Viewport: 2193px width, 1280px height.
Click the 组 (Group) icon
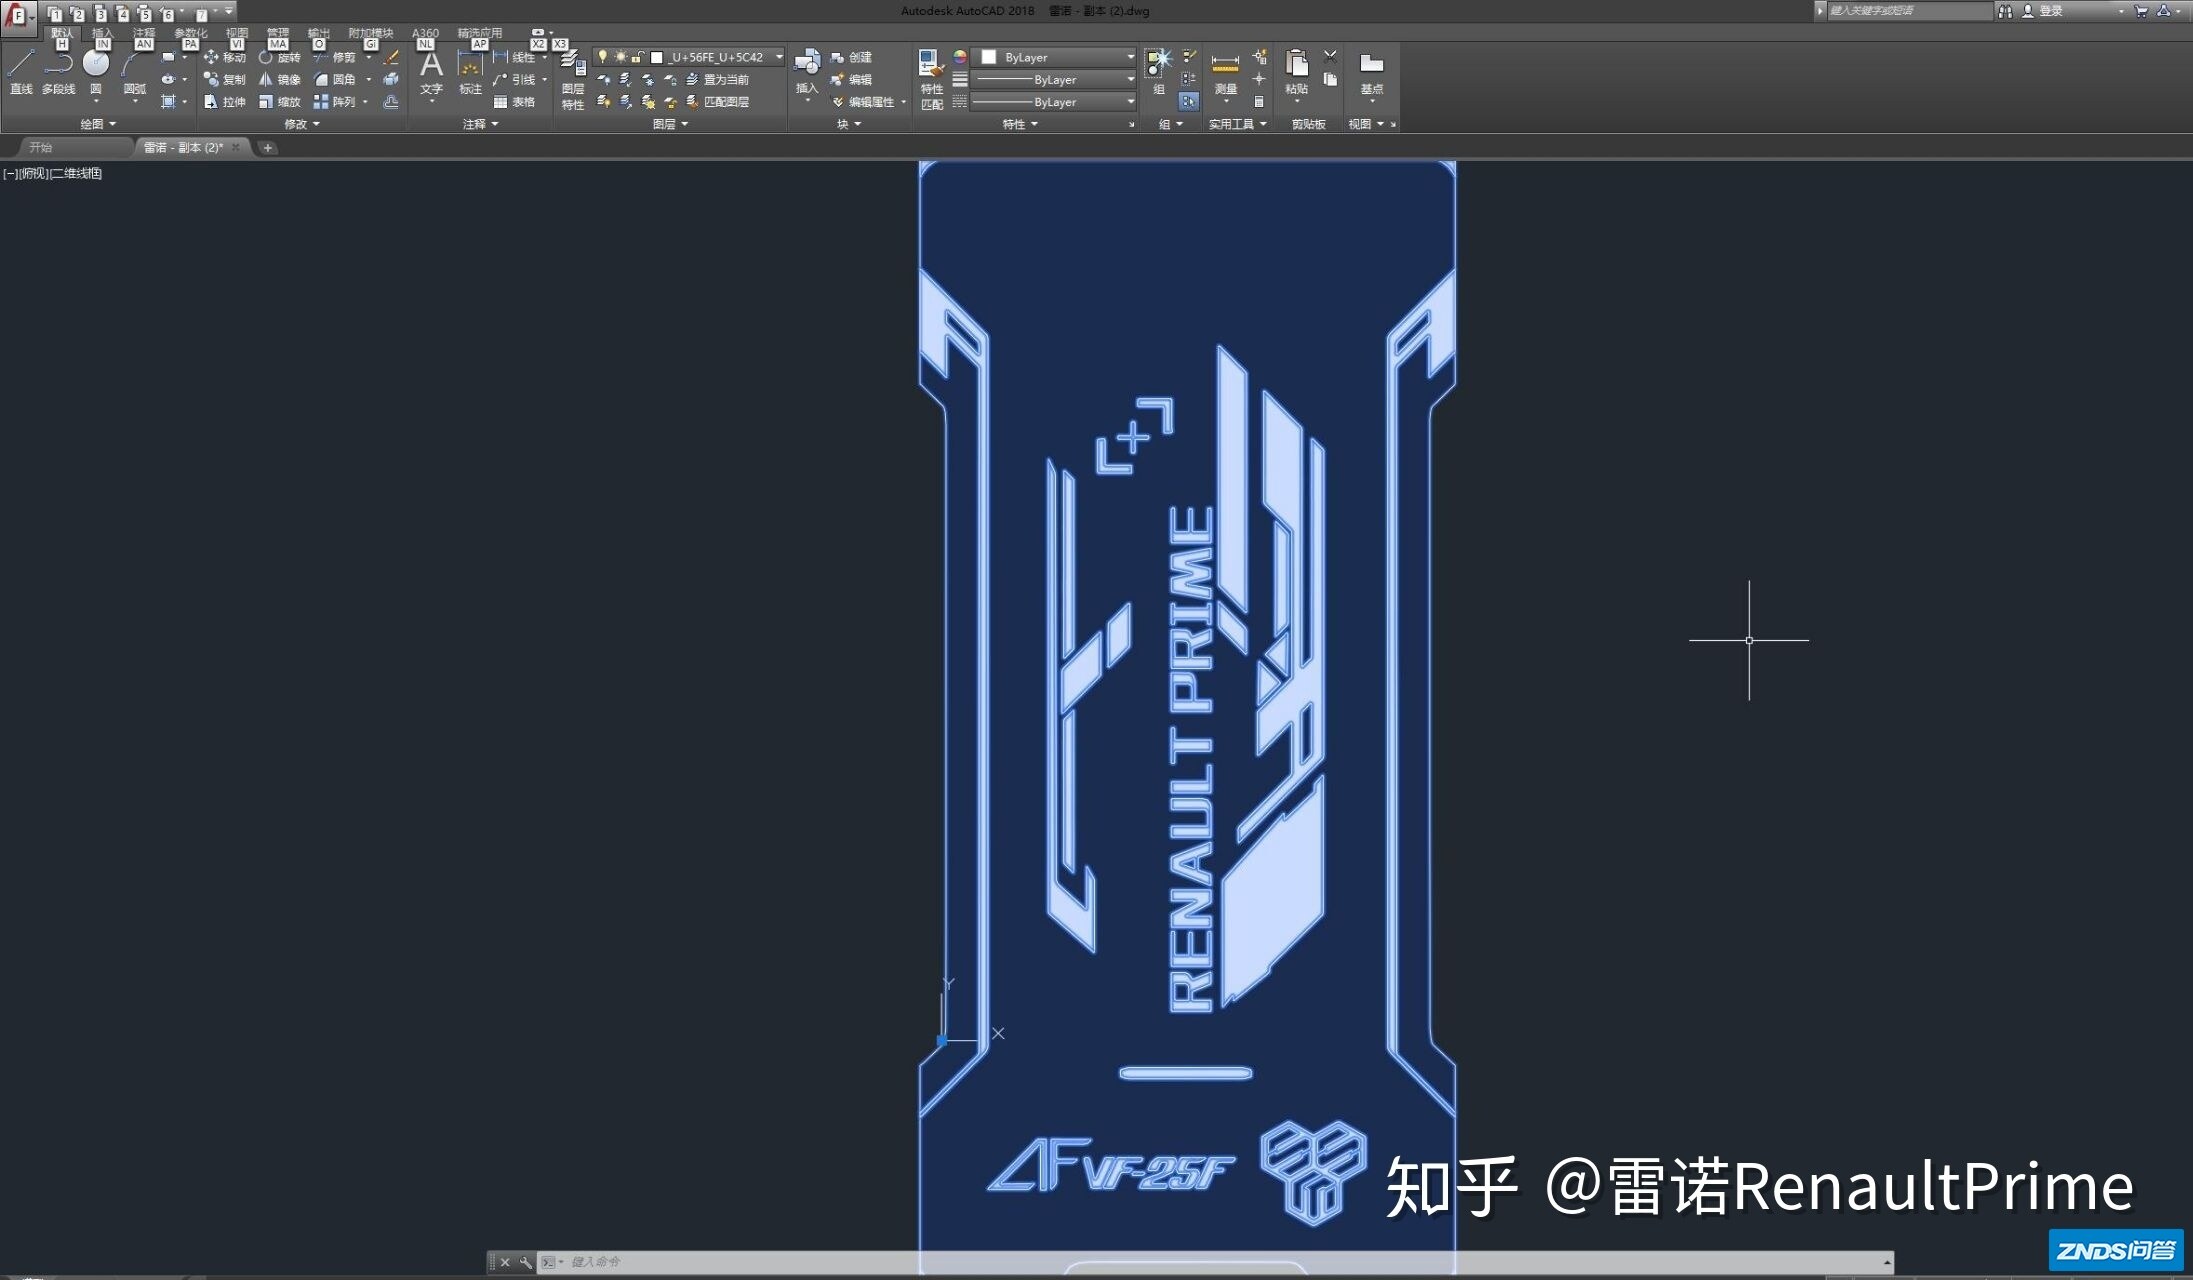click(x=1159, y=71)
